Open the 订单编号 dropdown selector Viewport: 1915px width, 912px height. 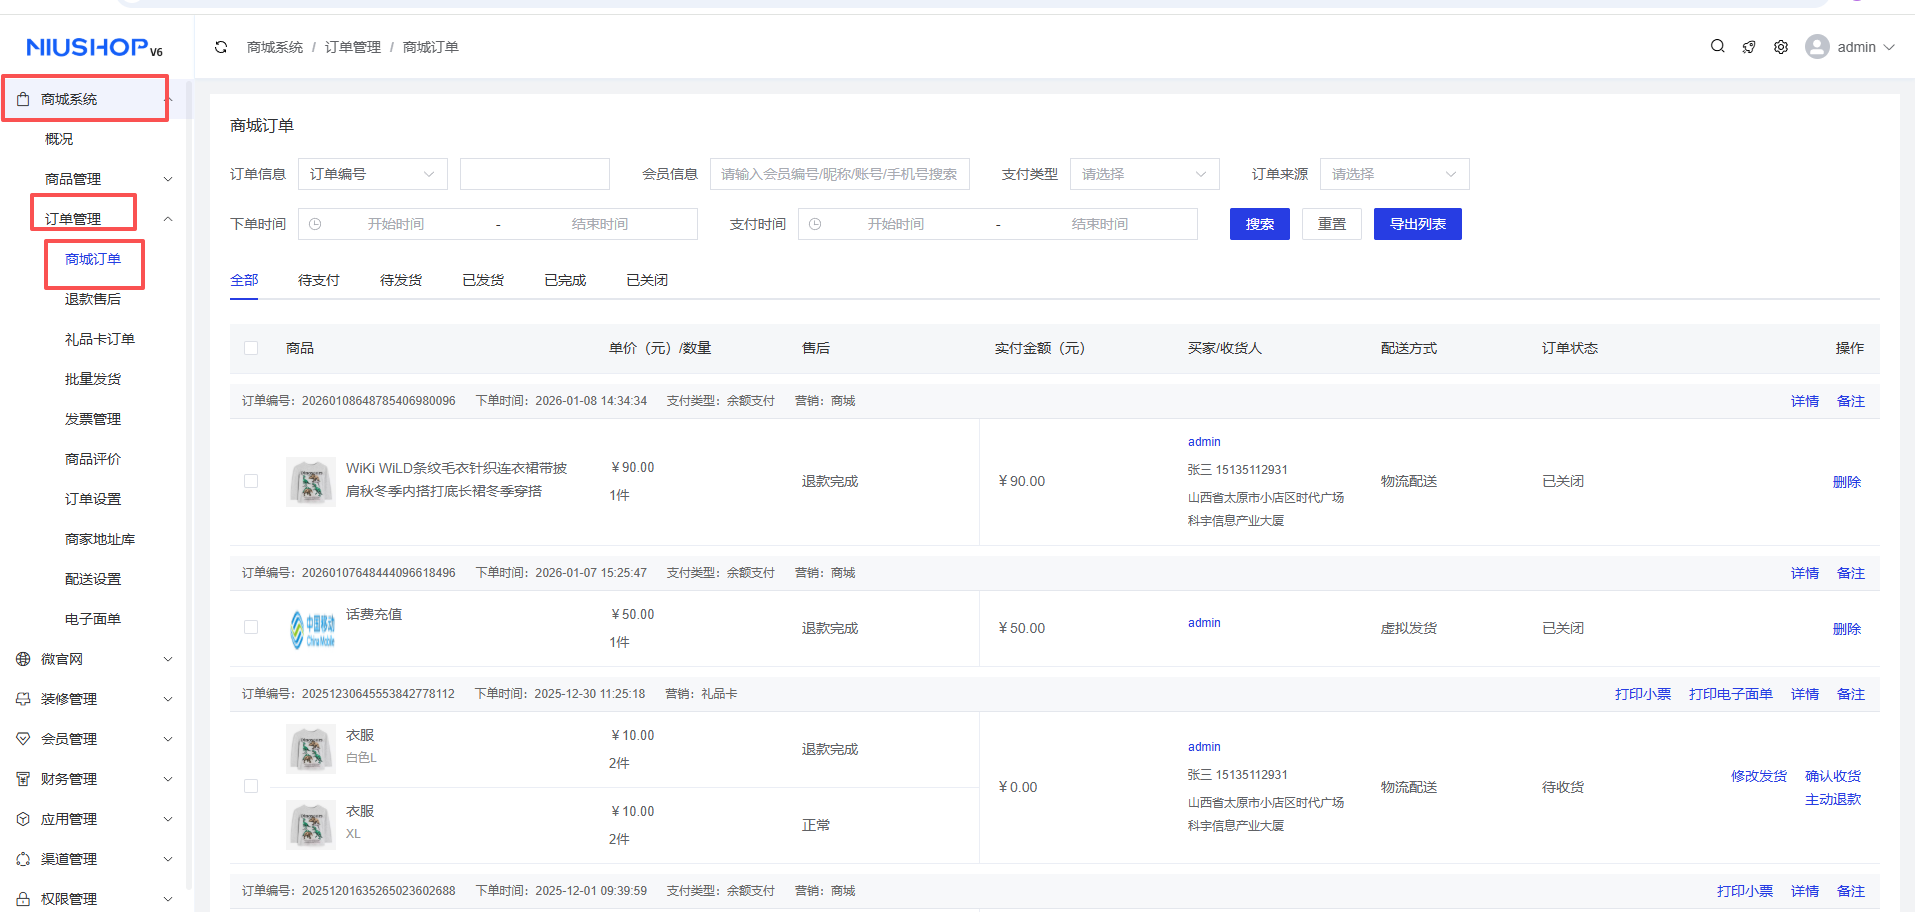coord(372,174)
